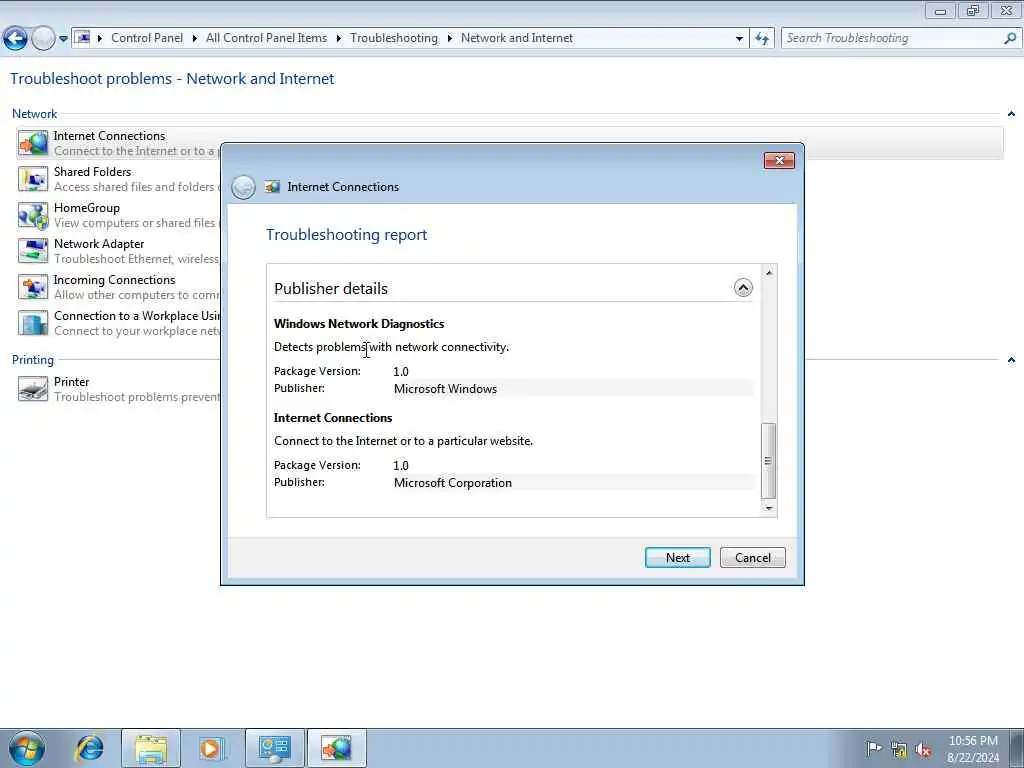
Task: Expand the Troubleshooting breadcrumb arrow
Action: pyautogui.click(x=449, y=39)
